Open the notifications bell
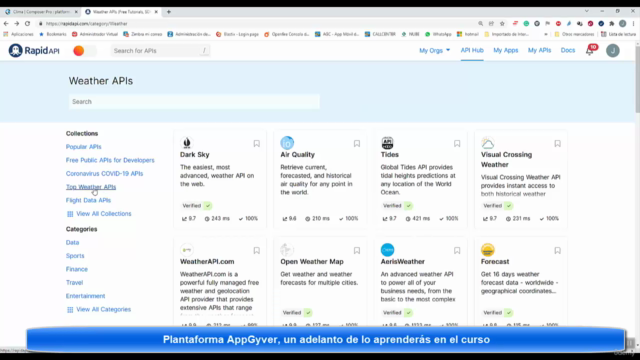The image size is (640, 360). click(590, 51)
